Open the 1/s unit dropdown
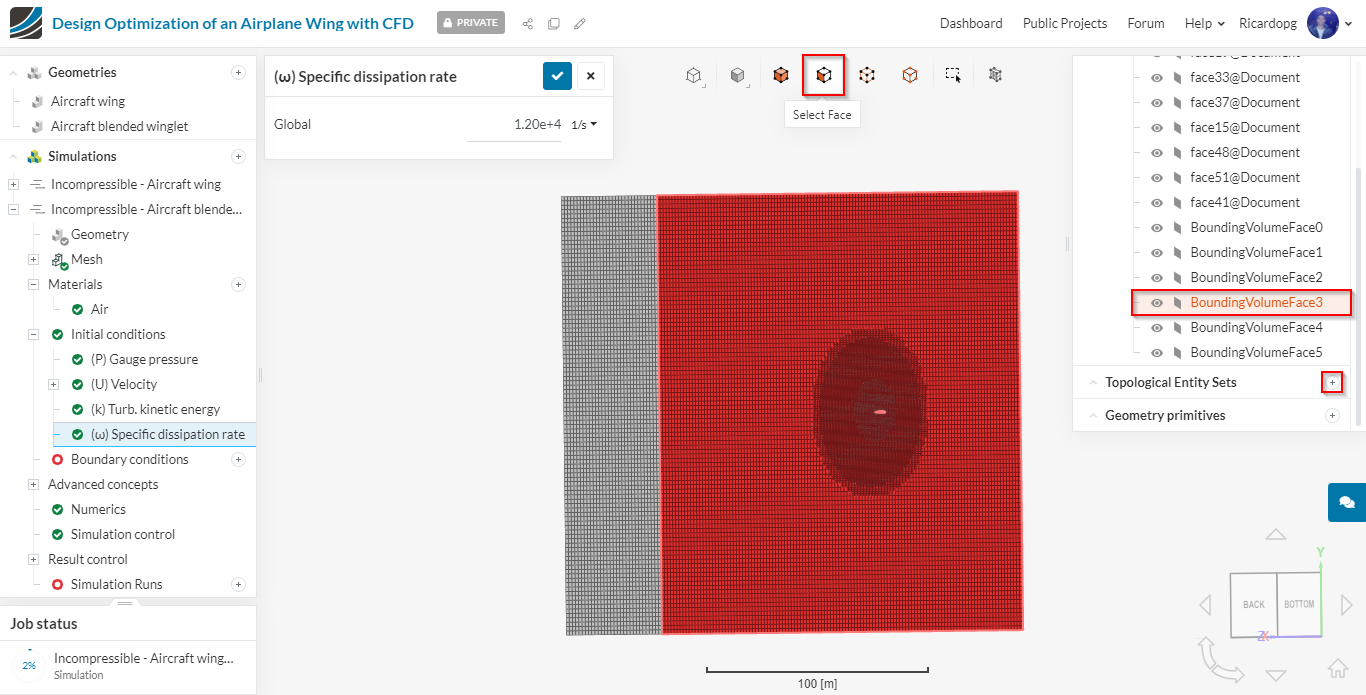Screen dimensions: 1366x695 click(x=584, y=125)
